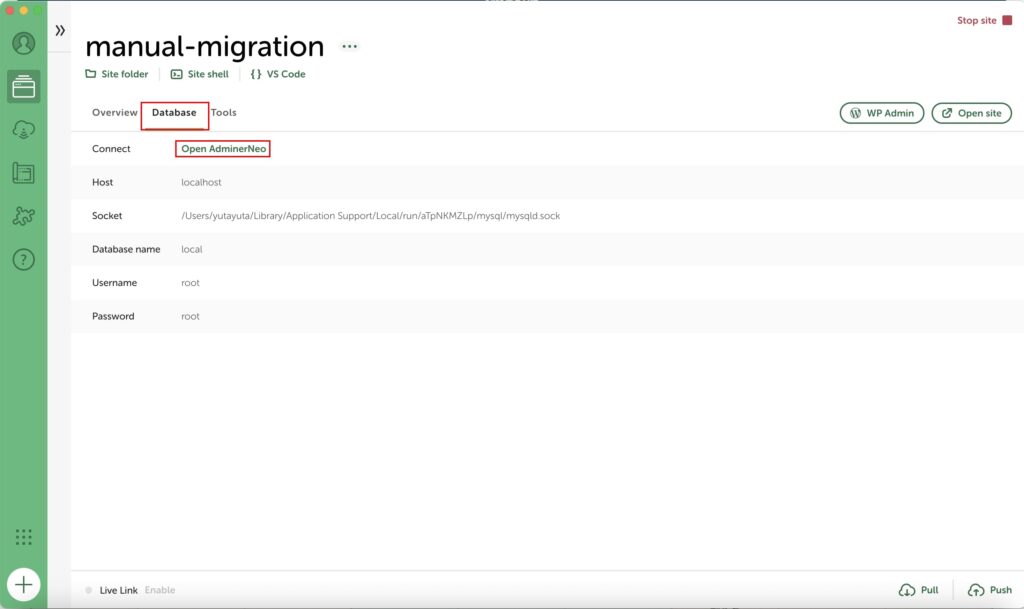Click the Pull button
Image resolution: width=1024 pixels, height=609 pixels.
click(919, 590)
